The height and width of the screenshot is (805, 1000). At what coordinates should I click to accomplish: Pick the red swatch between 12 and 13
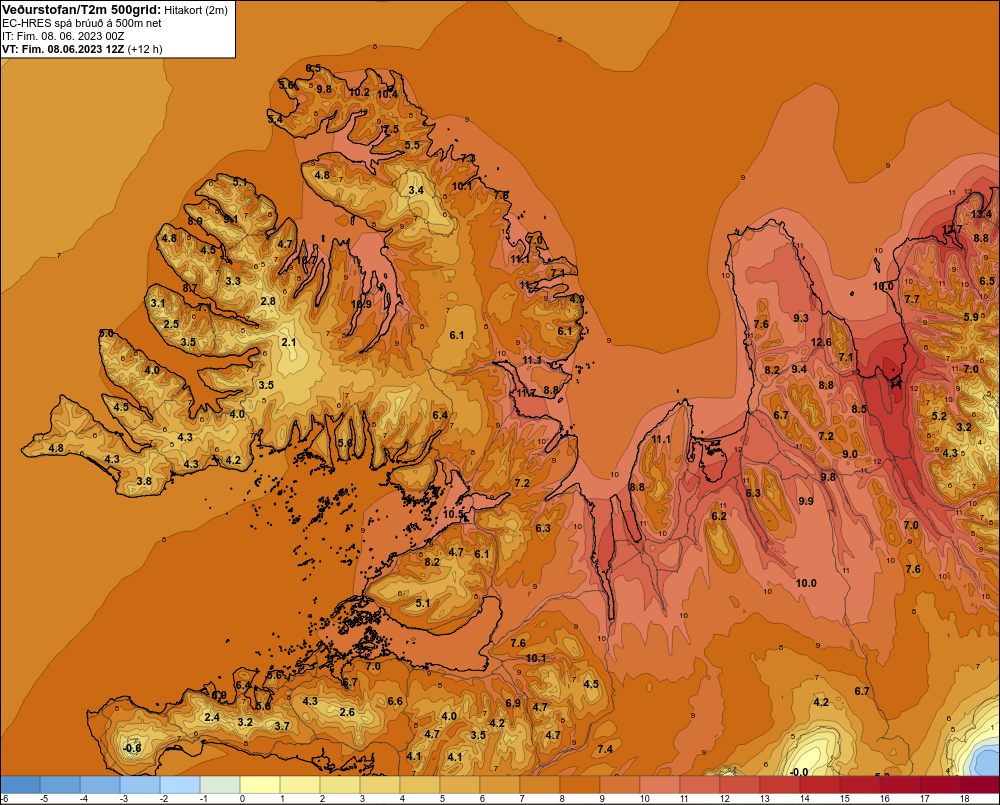click(739, 784)
